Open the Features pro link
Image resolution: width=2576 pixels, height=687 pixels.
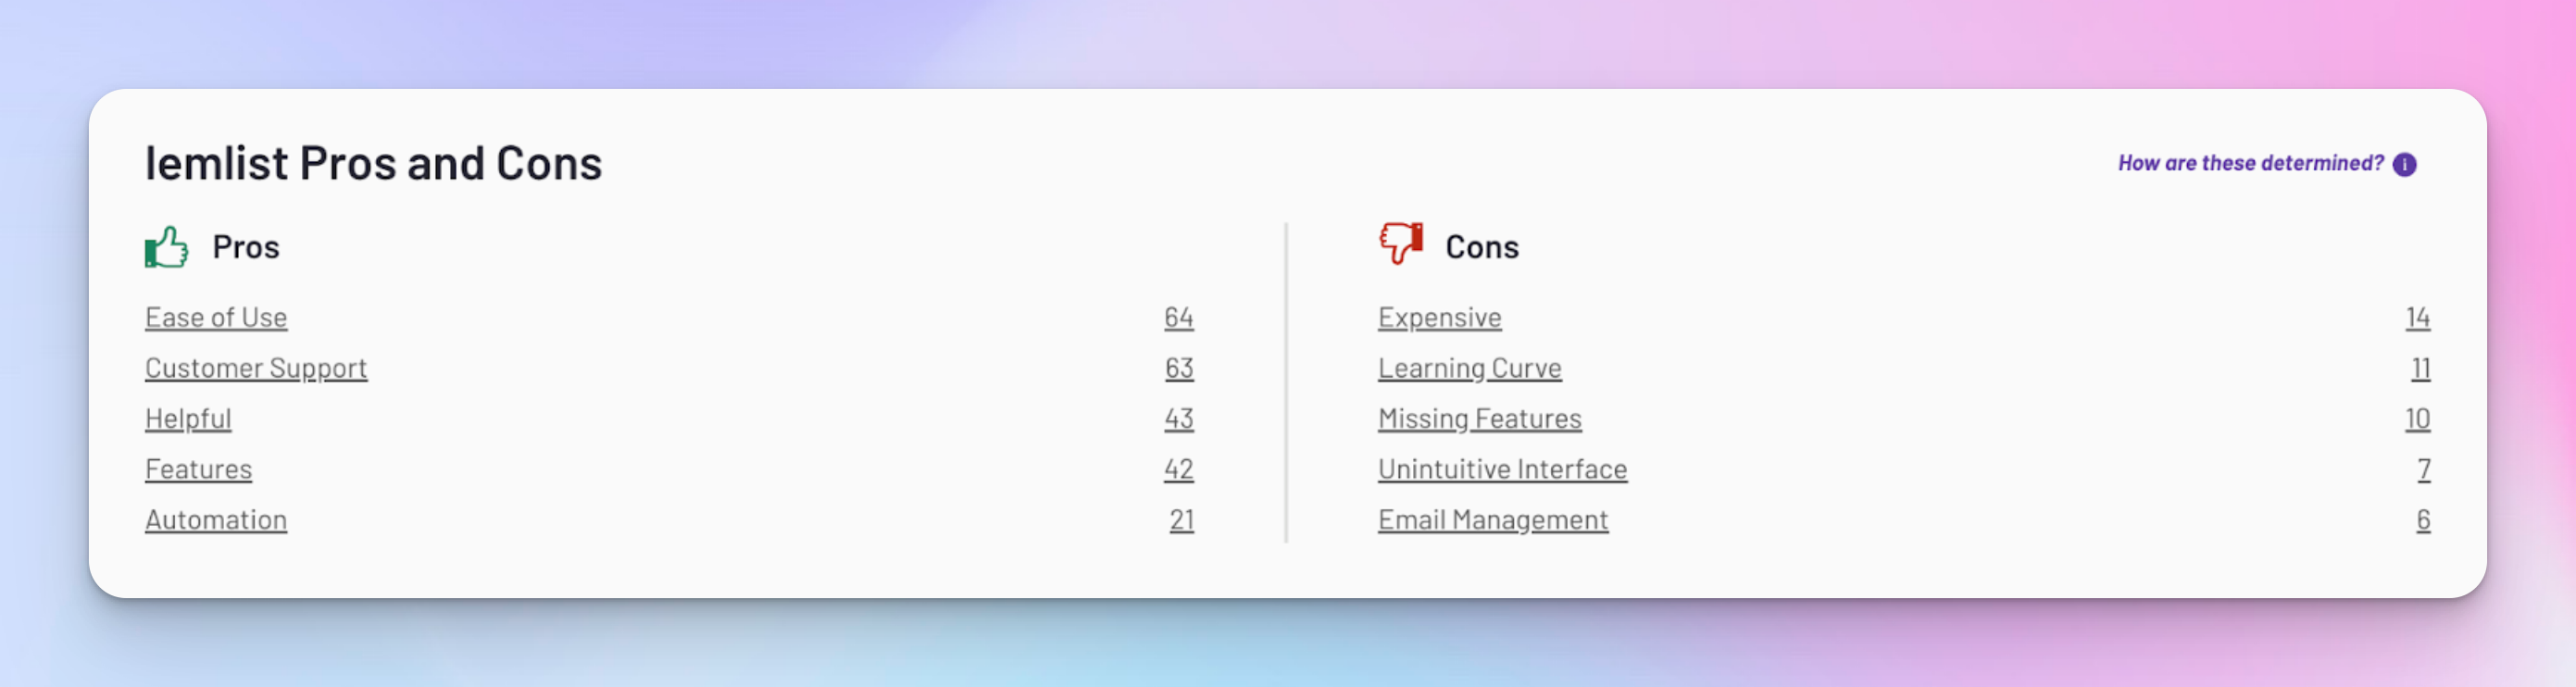[199, 469]
